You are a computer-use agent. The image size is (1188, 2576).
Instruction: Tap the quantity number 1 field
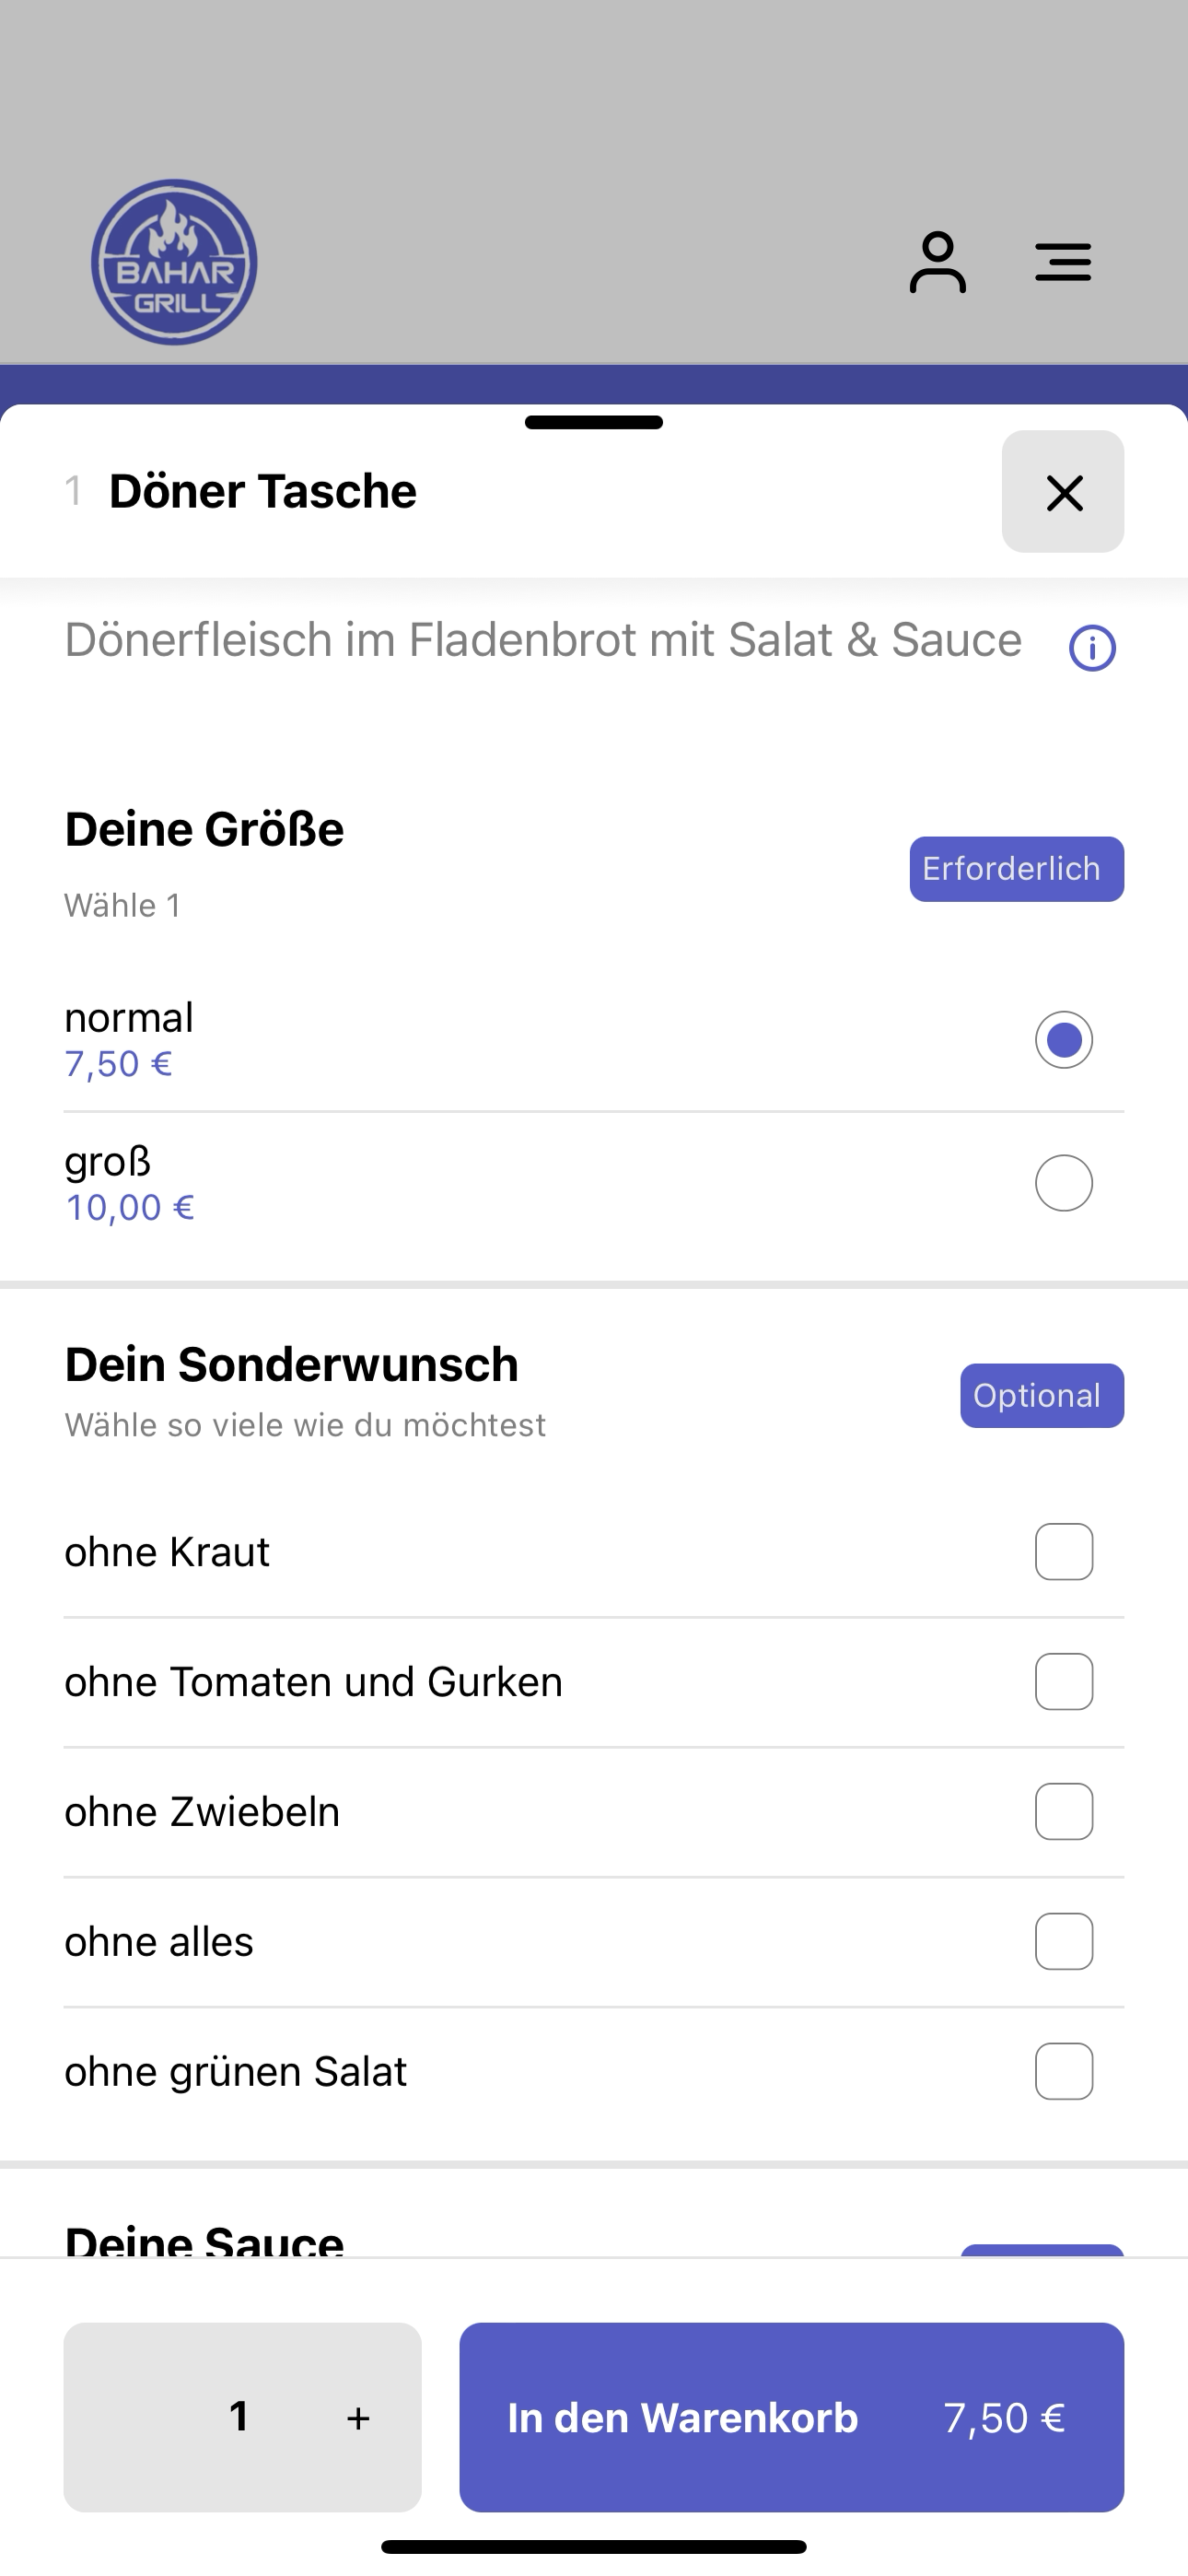[x=239, y=2417]
